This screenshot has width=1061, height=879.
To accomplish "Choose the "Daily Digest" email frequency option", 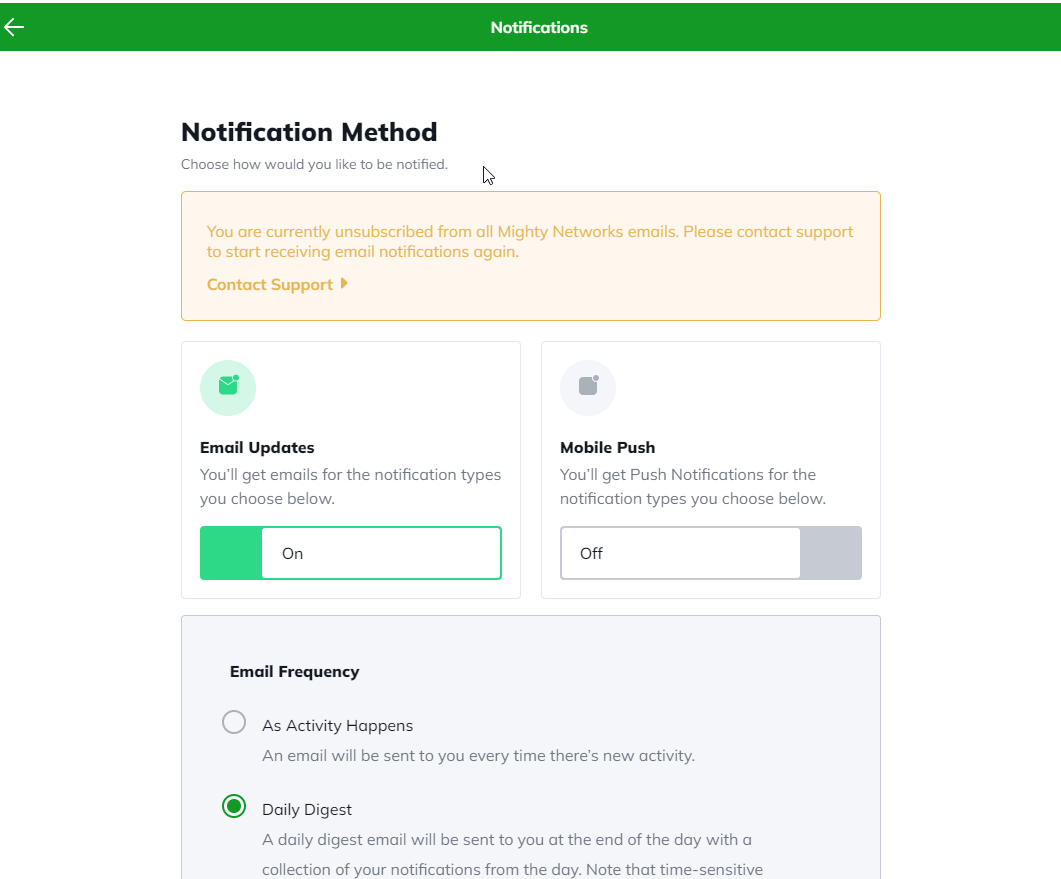I will click(234, 806).
